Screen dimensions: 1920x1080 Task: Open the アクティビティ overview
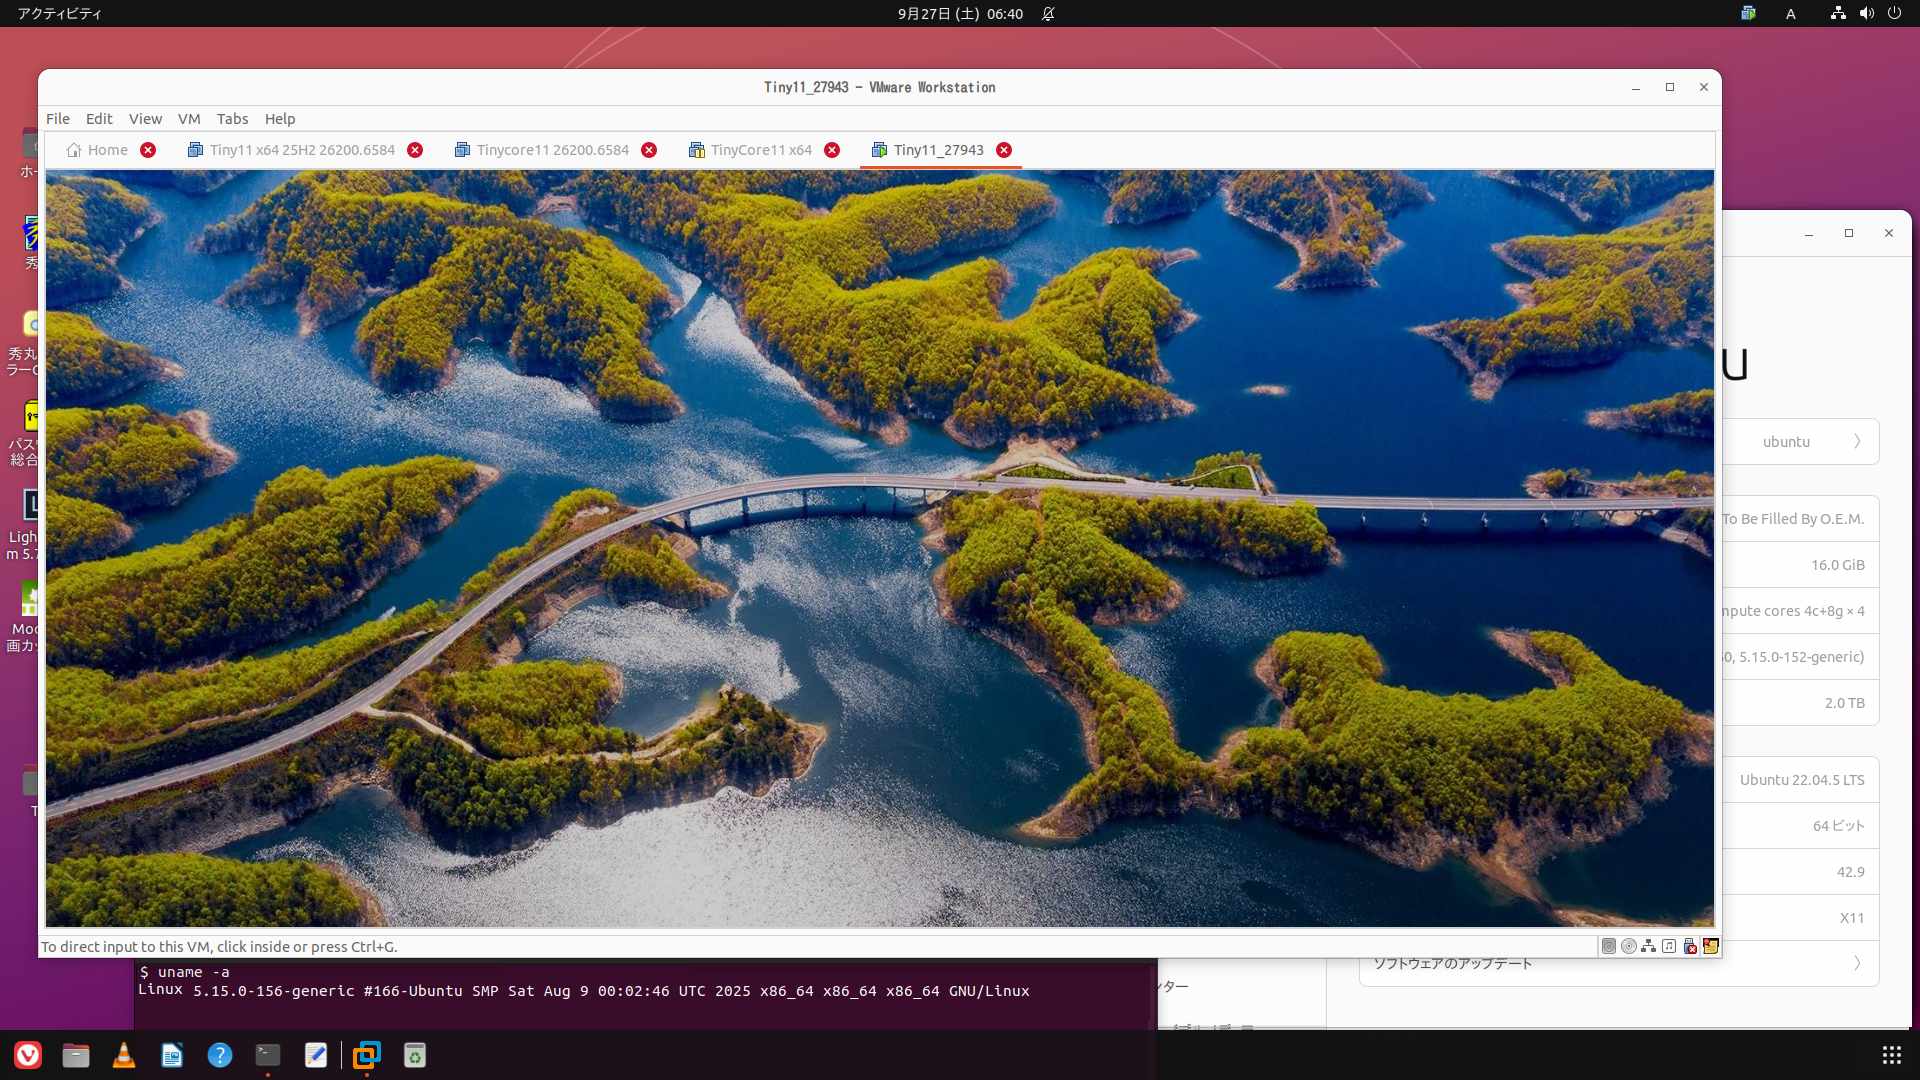click(59, 13)
